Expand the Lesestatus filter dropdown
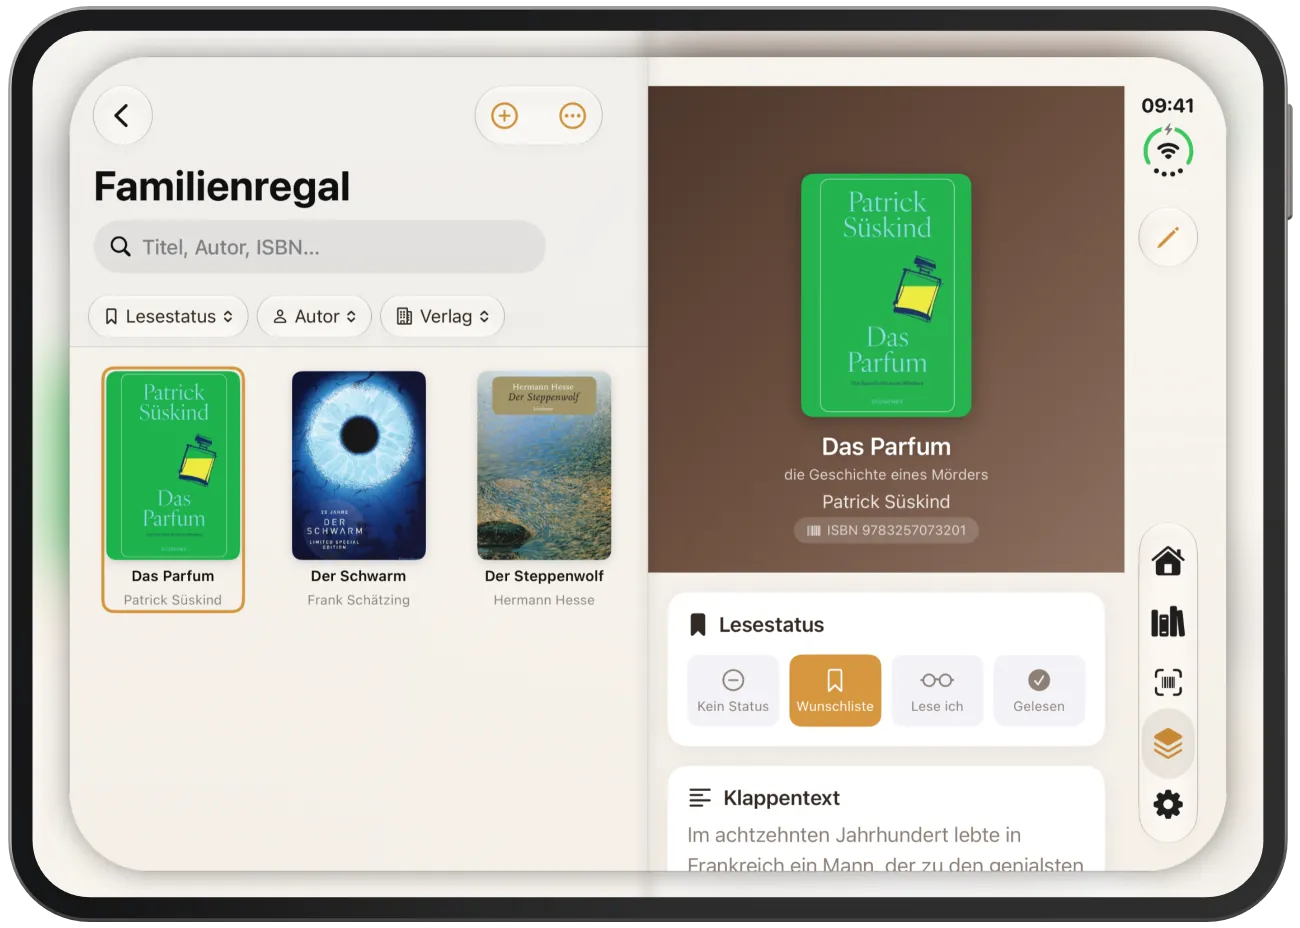Image resolution: width=1300 pixels, height=928 pixels. (x=168, y=317)
